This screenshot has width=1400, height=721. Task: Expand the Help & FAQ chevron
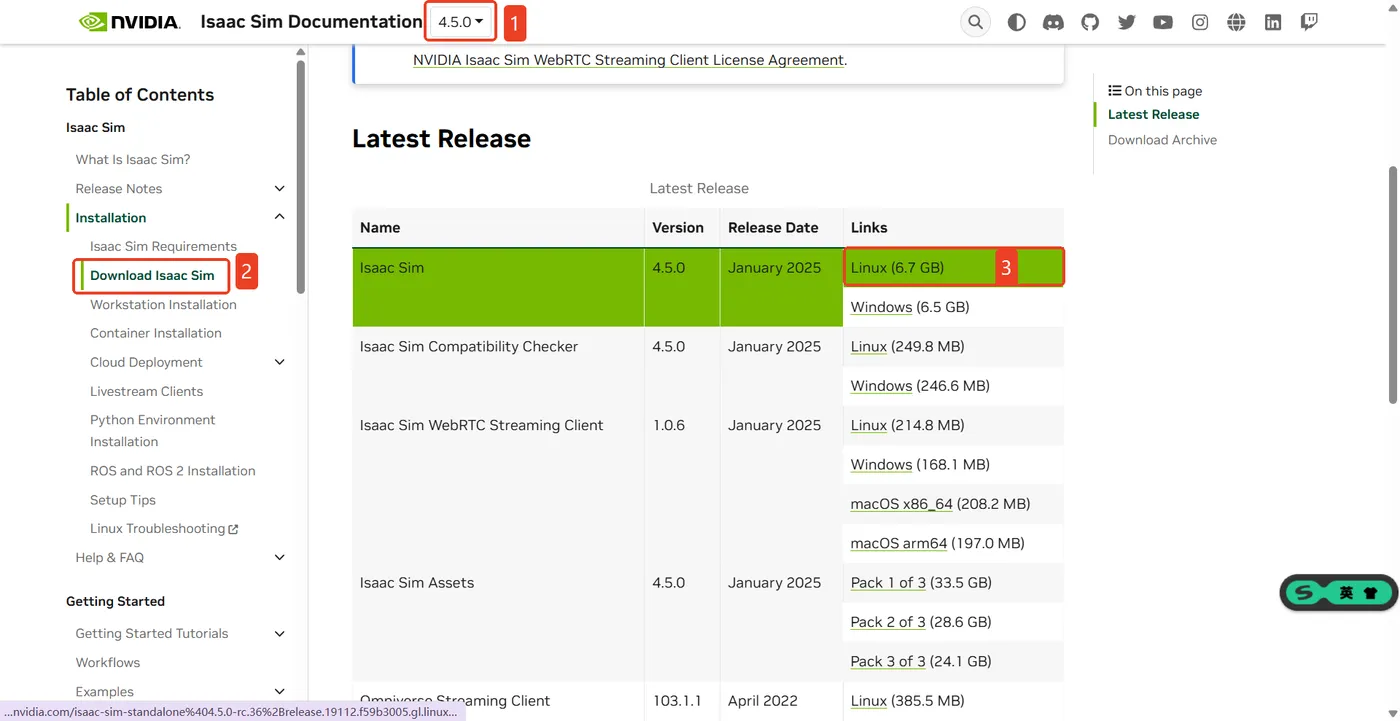pyautogui.click(x=280, y=557)
